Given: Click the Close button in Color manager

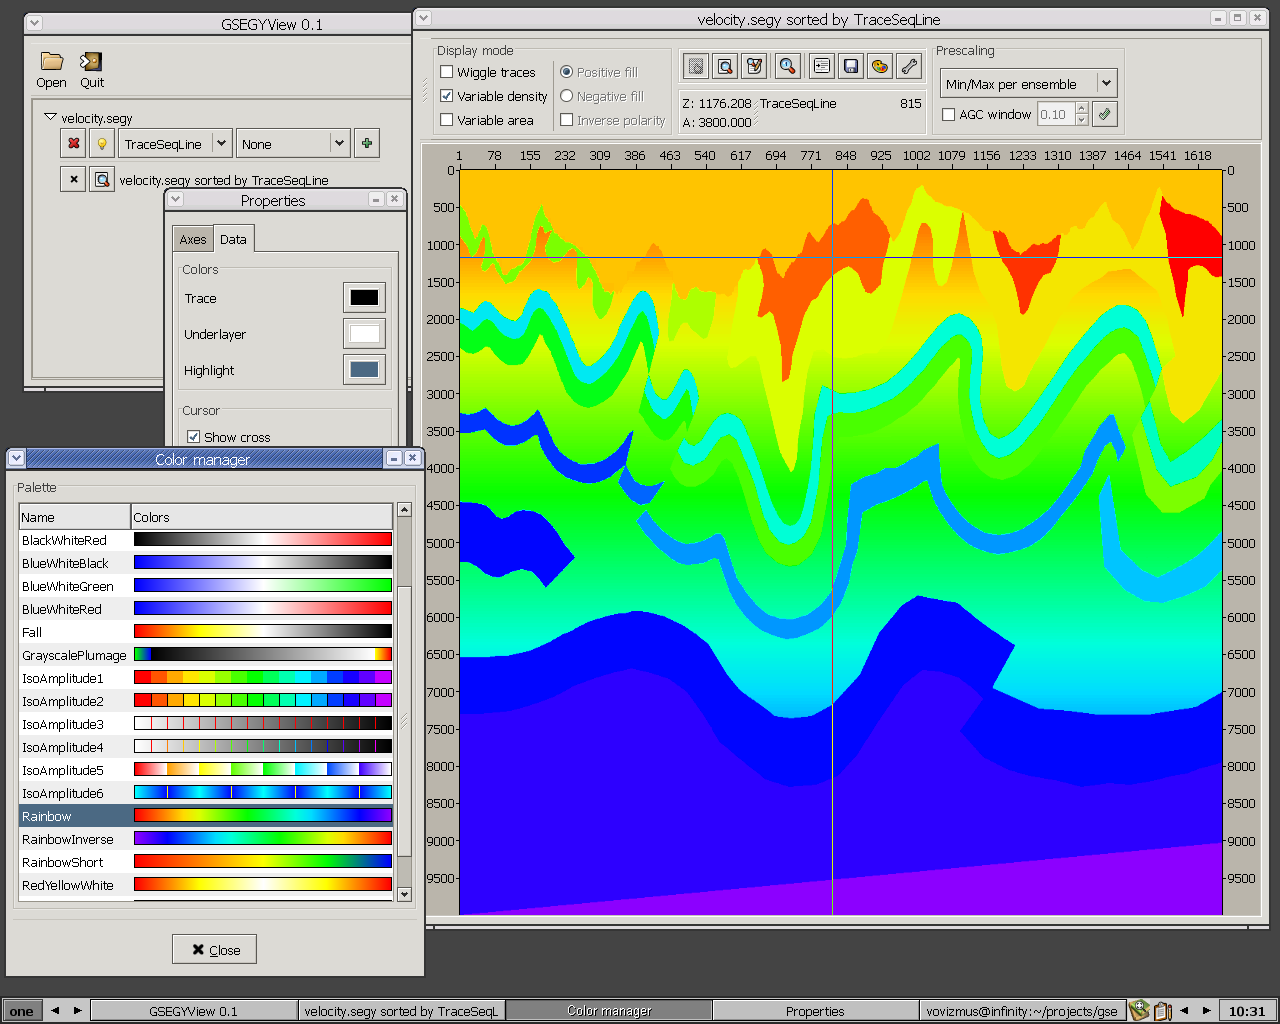Looking at the screenshot, I should (x=214, y=949).
